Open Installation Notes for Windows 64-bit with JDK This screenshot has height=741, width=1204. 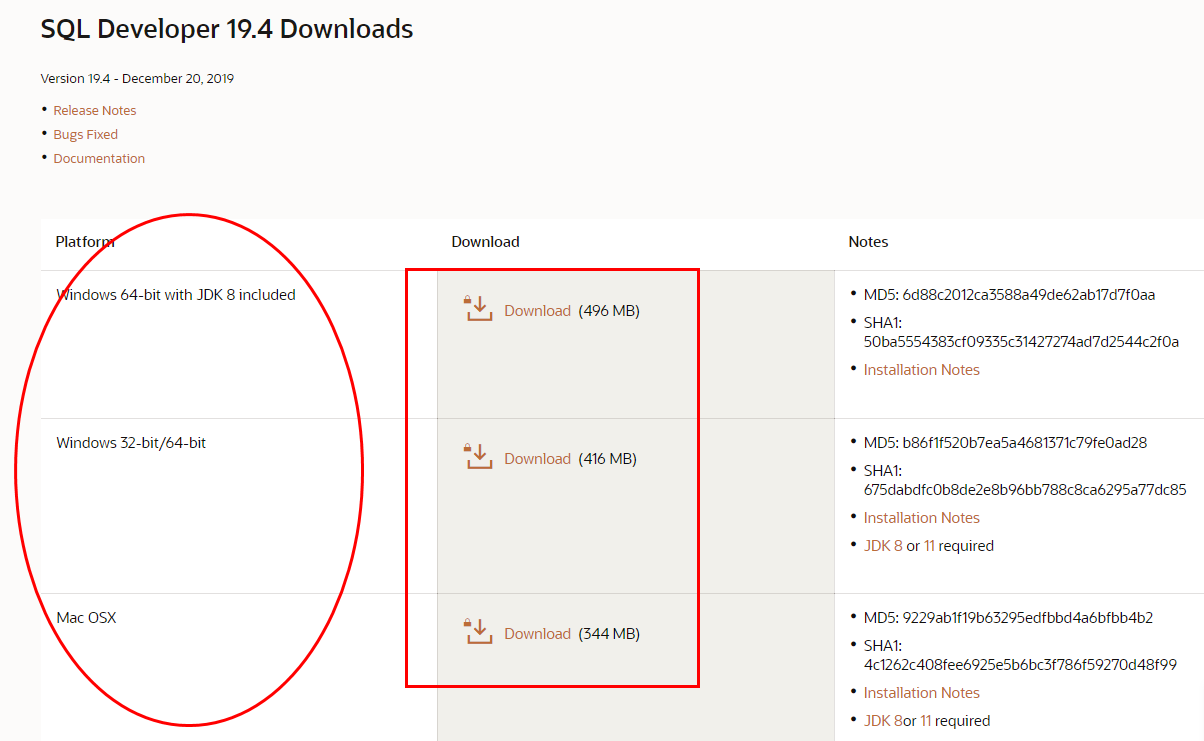922,370
